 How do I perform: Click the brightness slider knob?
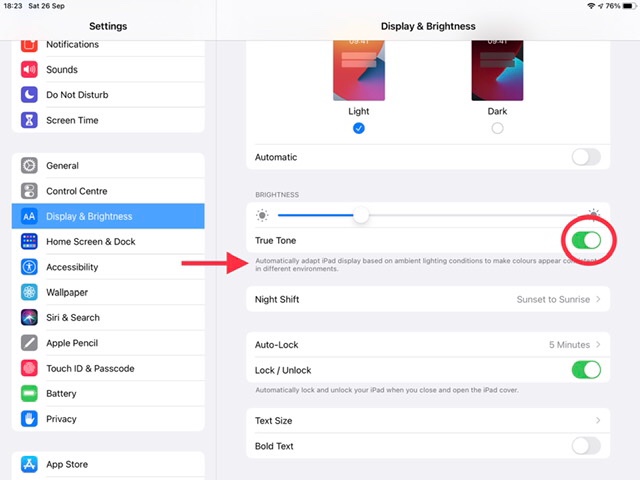[361, 215]
